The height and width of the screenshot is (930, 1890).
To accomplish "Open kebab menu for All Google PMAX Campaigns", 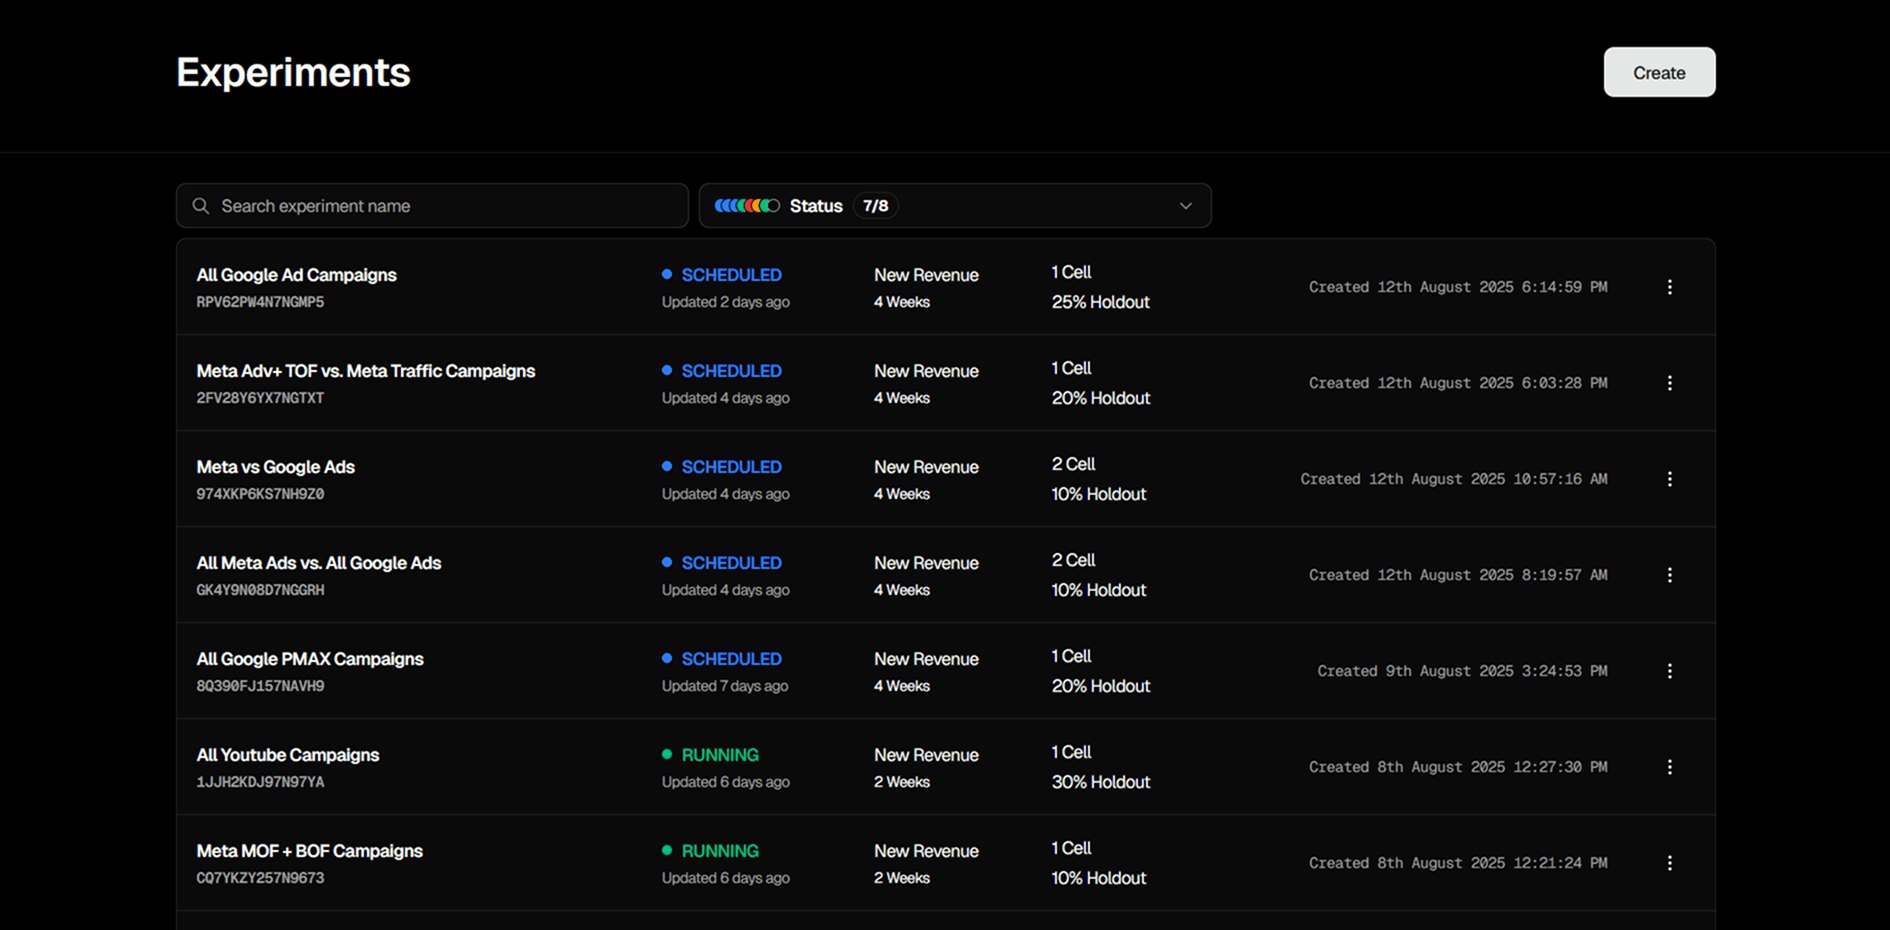I will click(1669, 671).
